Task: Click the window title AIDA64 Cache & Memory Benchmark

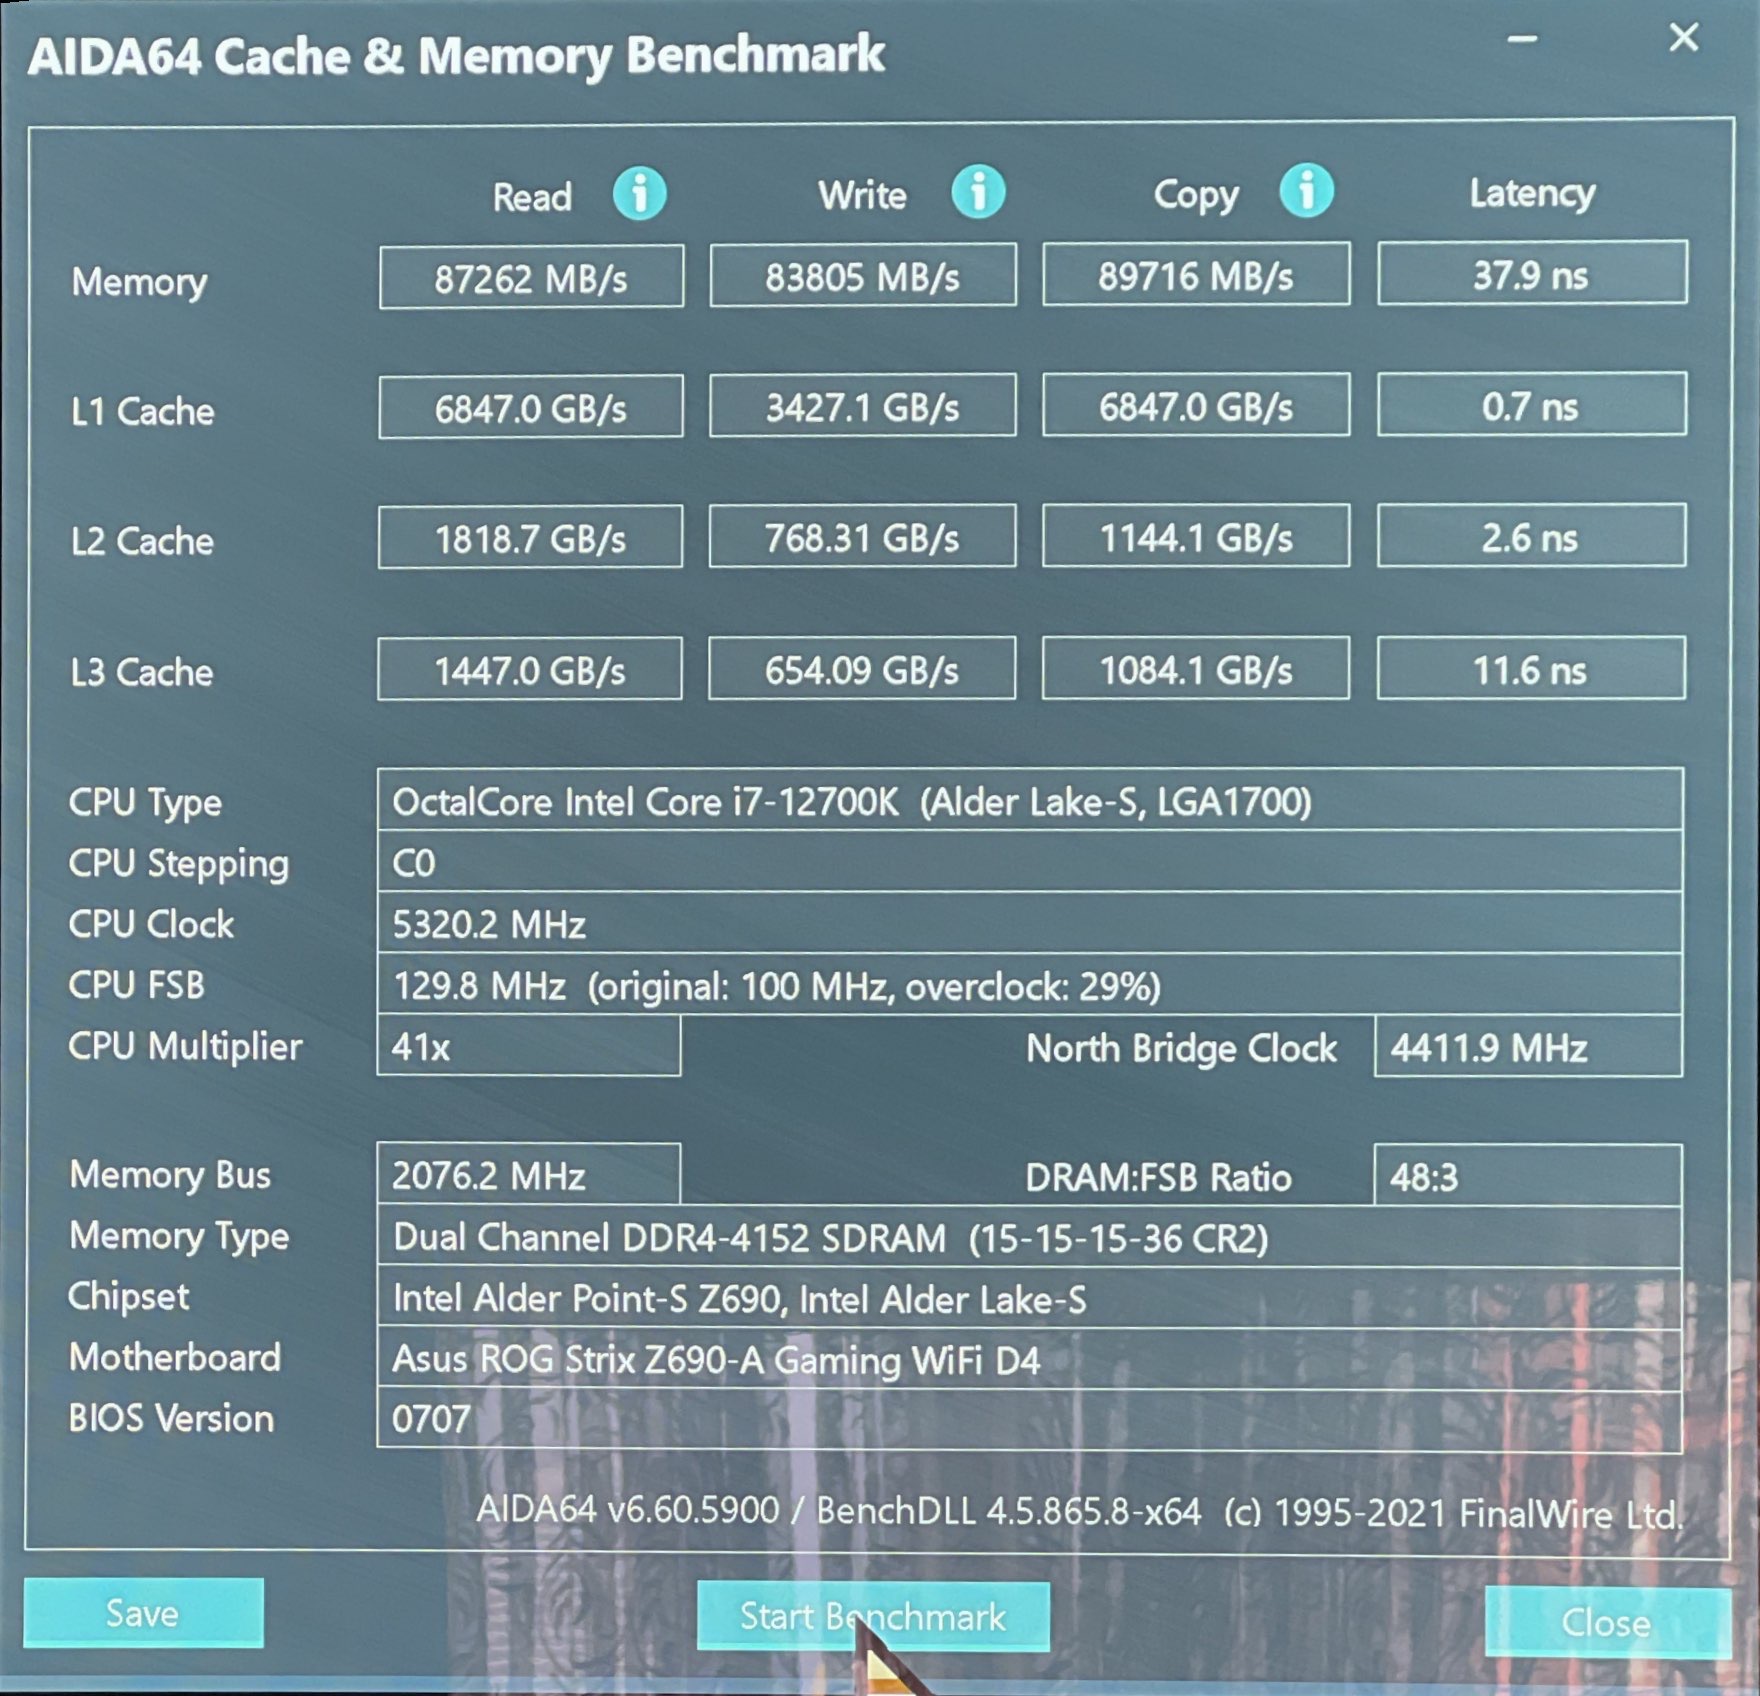Action: pyautogui.click(x=456, y=55)
